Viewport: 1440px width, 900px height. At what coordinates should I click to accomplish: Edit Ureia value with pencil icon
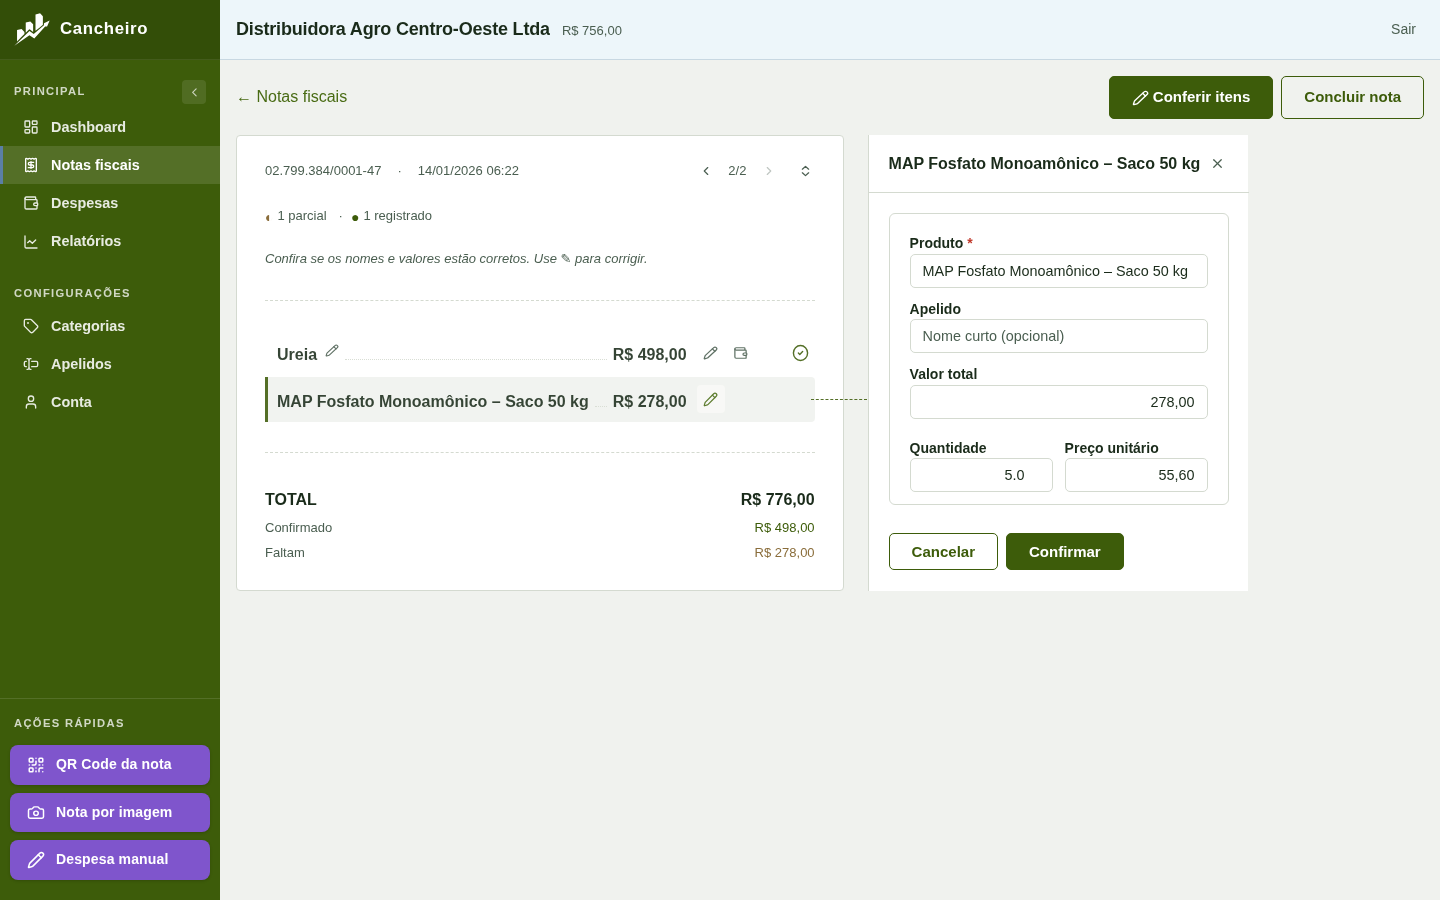710,353
